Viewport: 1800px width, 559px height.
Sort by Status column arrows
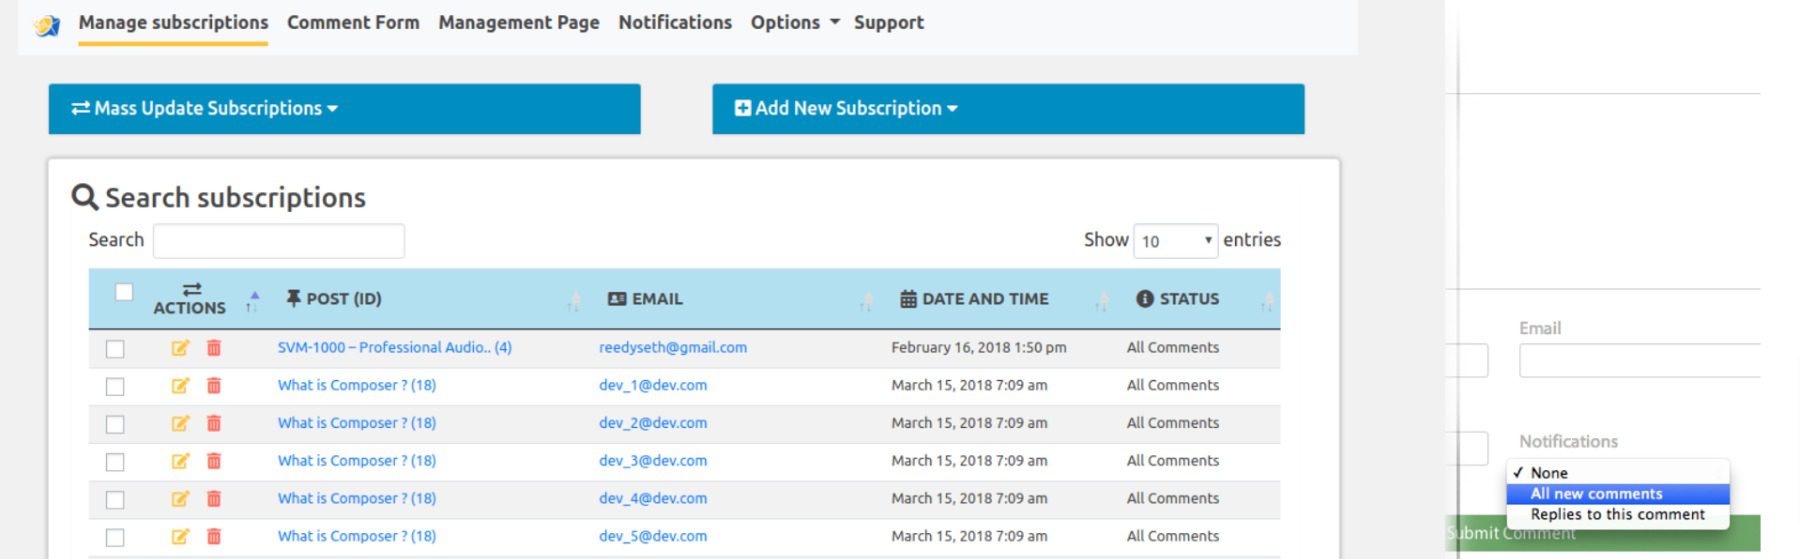pos(1268,301)
